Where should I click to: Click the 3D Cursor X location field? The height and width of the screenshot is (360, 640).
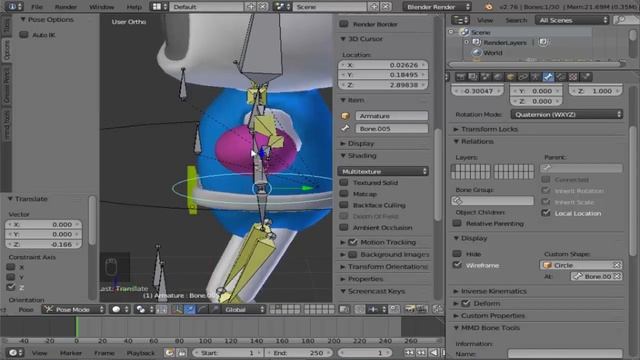(383, 65)
